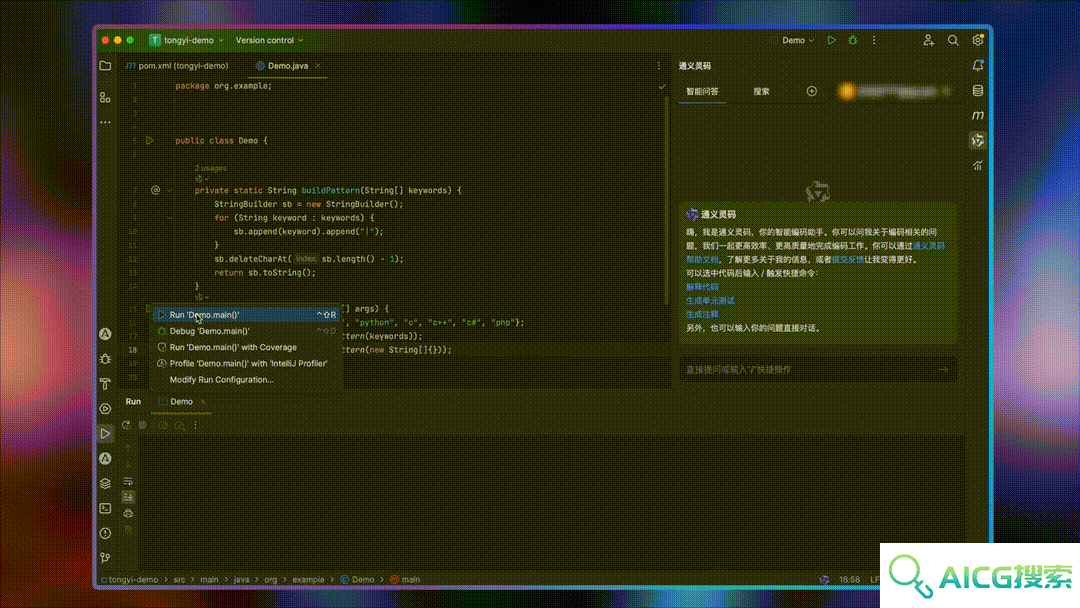The width and height of the screenshot is (1080, 608).
Task: Open Search Everywhere magnifier icon
Action: point(953,41)
